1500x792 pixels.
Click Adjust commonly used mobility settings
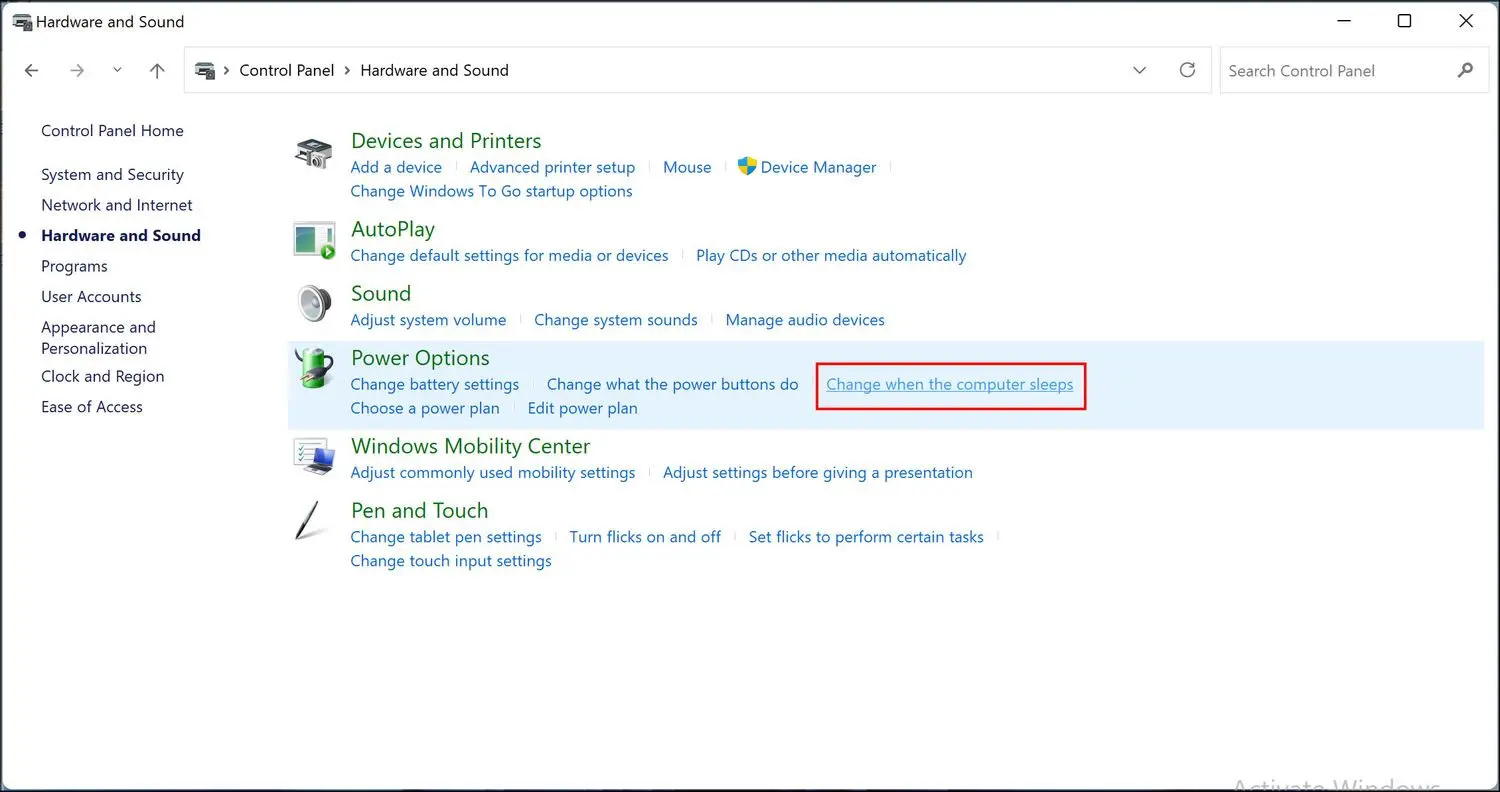493,473
